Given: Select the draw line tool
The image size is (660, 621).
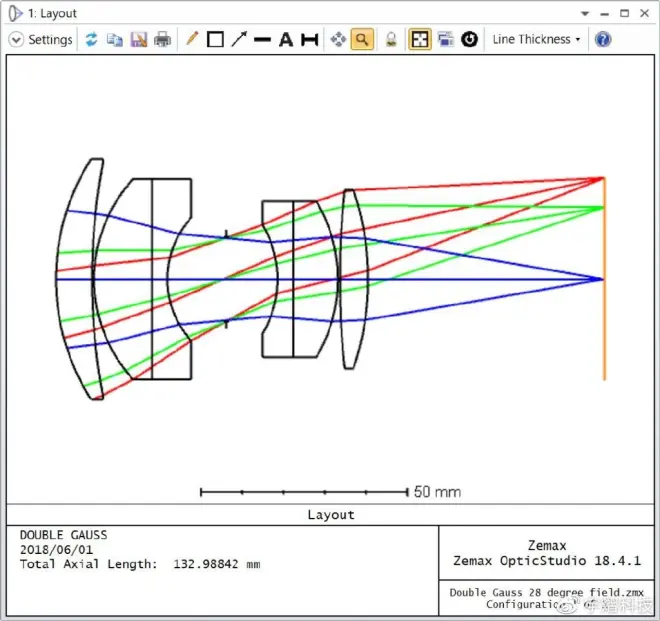Looking at the screenshot, I should pyautogui.click(x=262, y=40).
